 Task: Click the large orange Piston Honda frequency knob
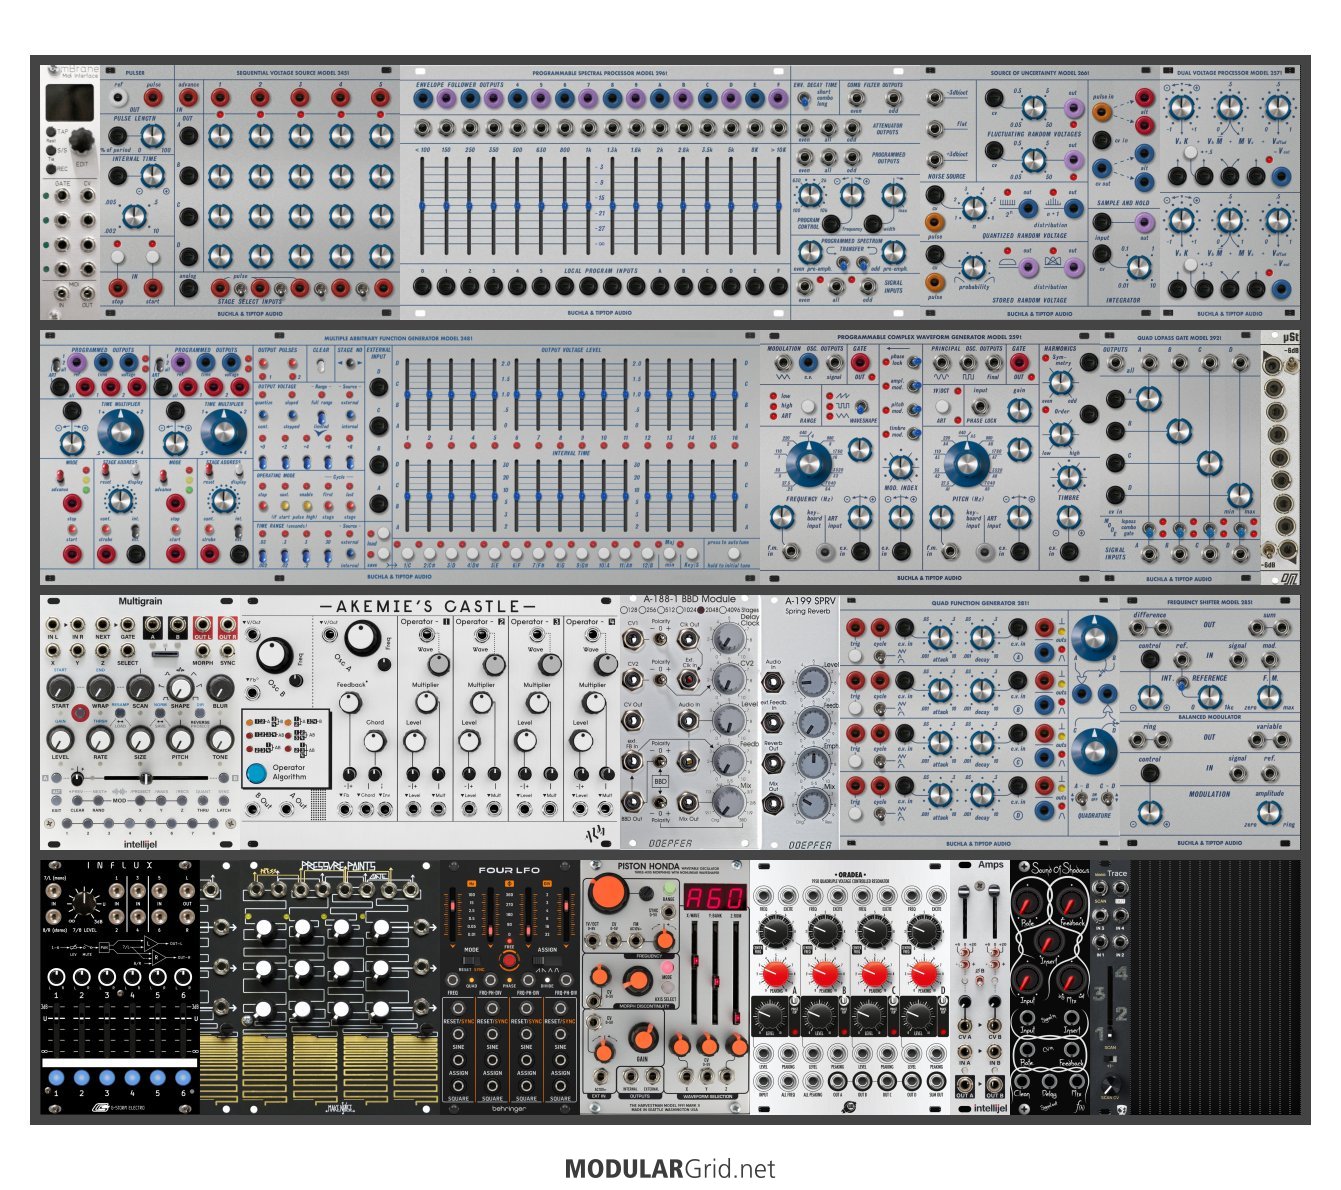click(x=610, y=893)
